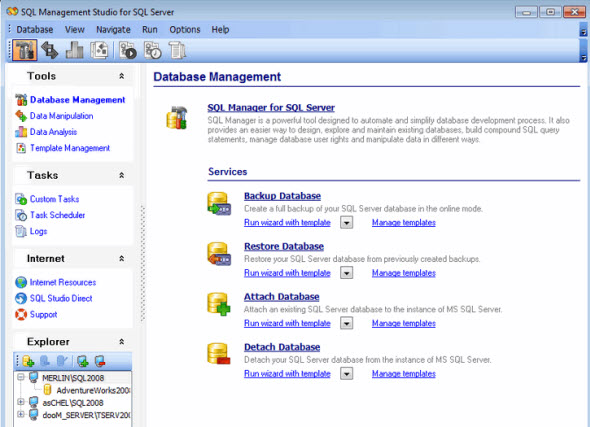590x427 pixels.
Task: Run wizard with template for Backup Database
Action: [x=287, y=223]
